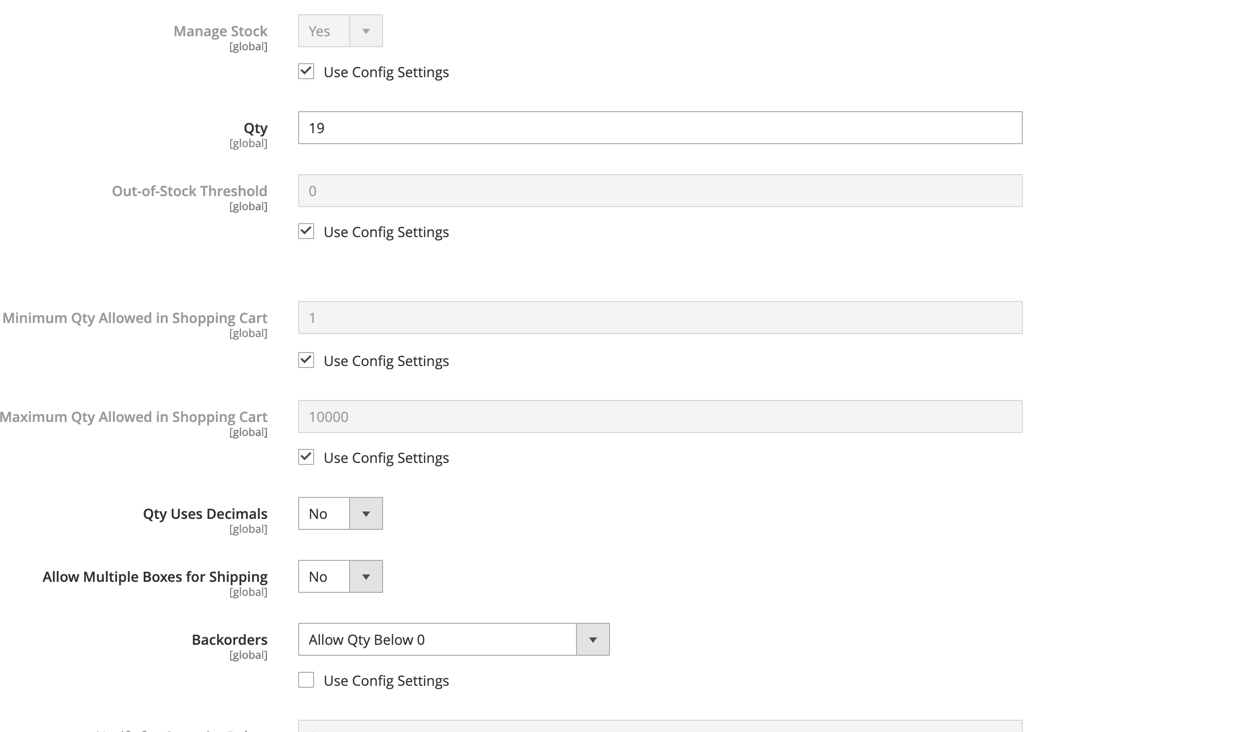This screenshot has height=732, width=1253.
Task: Expand the Allow Multiple Boxes for Shipping dropdown
Action: click(x=340, y=576)
